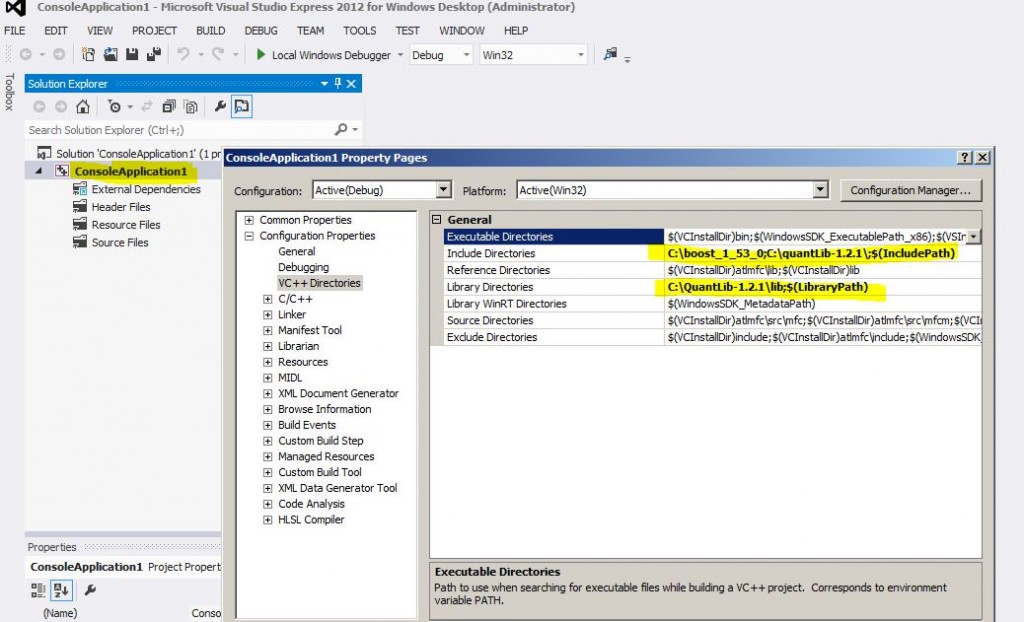Open the TOOLS menu

click(360, 31)
